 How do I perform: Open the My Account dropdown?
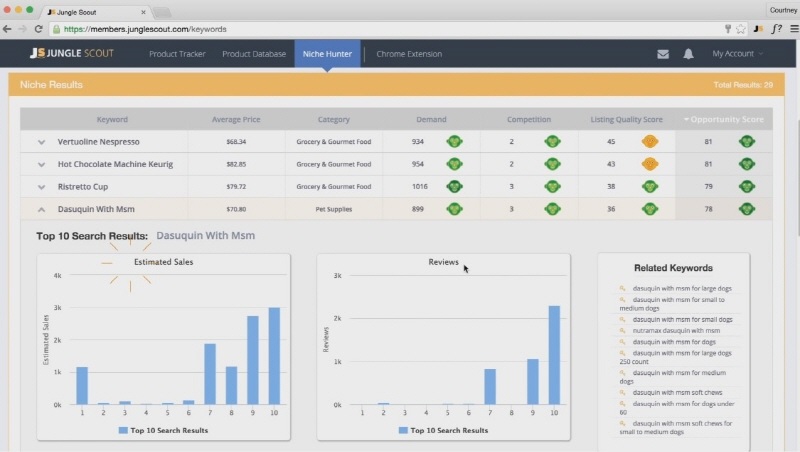click(x=737, y=54)
